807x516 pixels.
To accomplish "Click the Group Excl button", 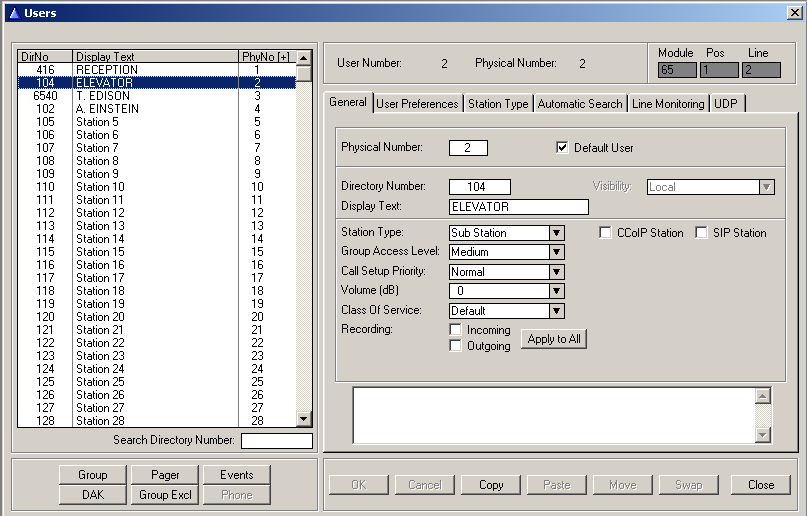I will coord(165,495).
